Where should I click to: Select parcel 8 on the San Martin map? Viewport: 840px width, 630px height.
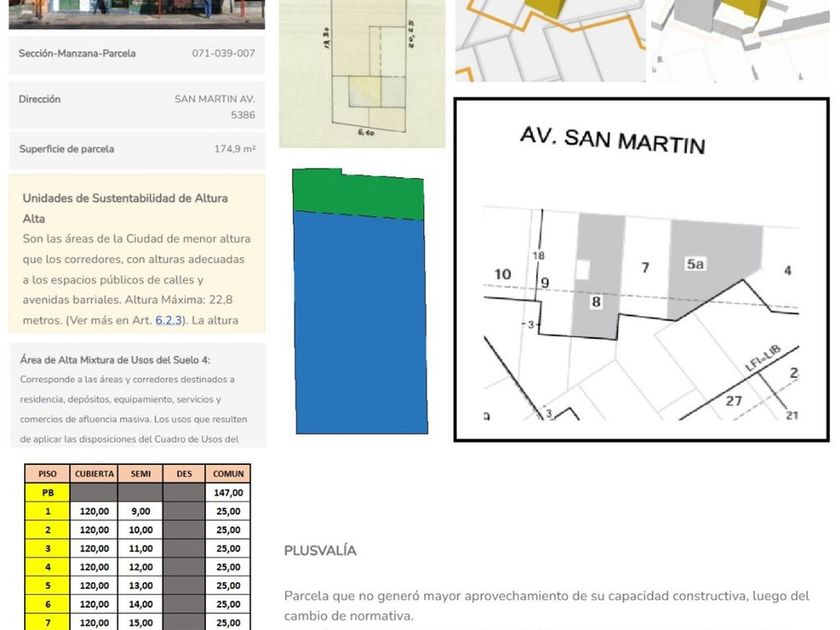(x=596, y=301)
